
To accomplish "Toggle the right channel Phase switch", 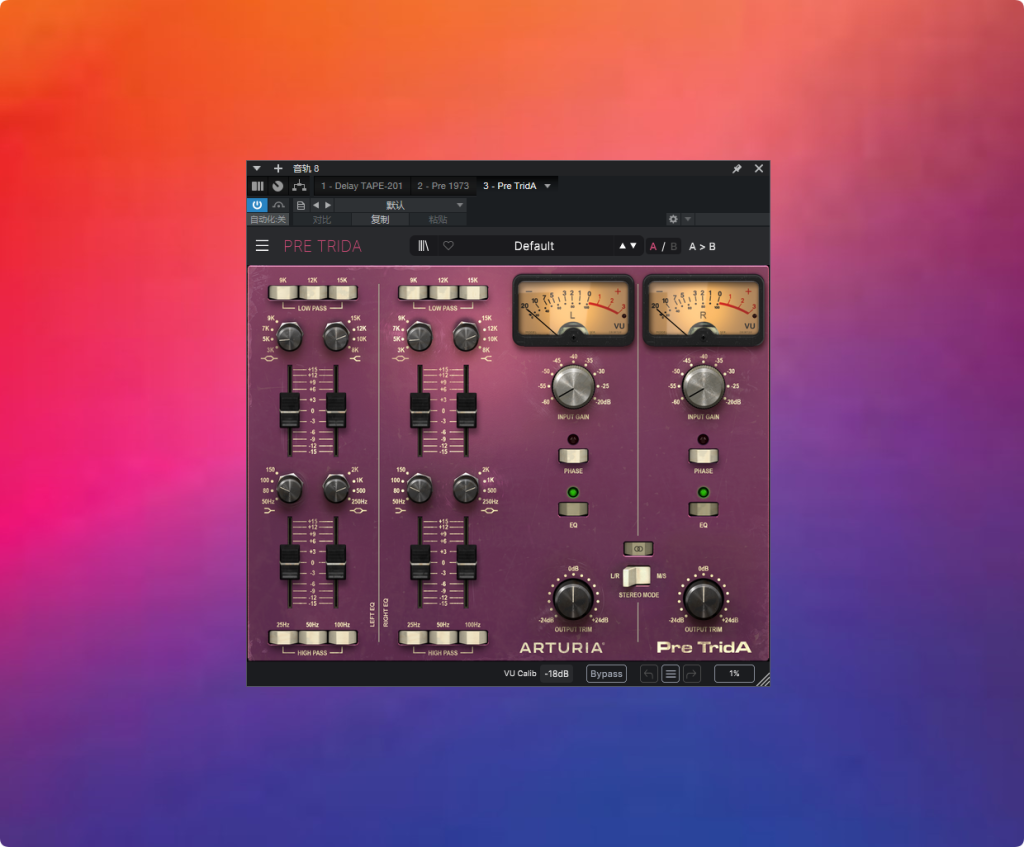I will (703, 456).
